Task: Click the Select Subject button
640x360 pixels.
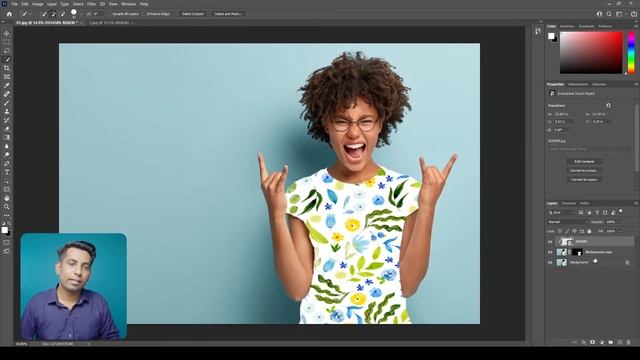Action: [x=193, y=14]
